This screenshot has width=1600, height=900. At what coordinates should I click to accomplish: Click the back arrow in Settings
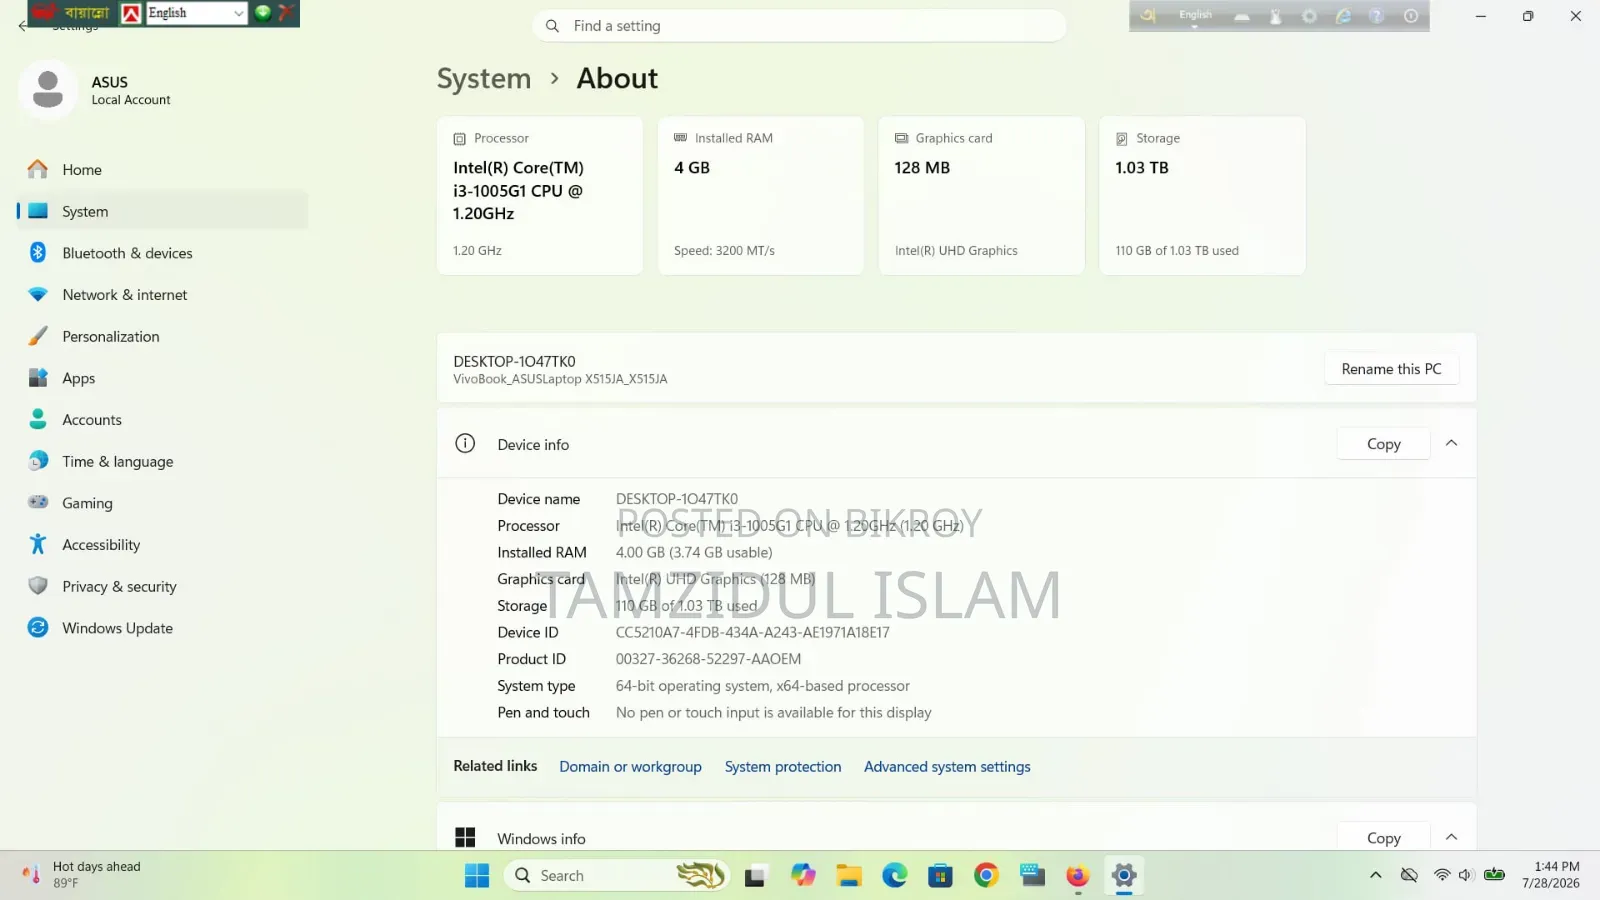point(23,27)
